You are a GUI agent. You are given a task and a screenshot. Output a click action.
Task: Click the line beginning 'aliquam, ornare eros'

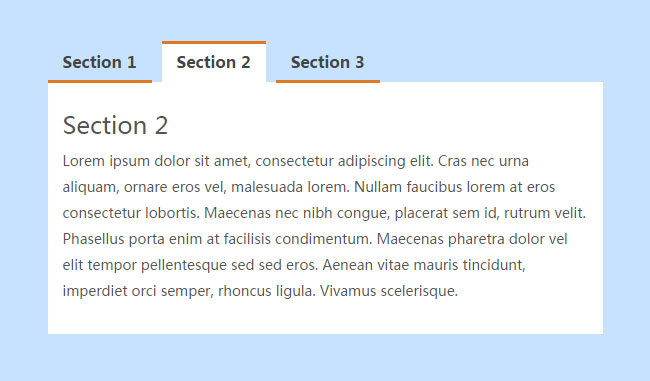click(x=309, y=187)
